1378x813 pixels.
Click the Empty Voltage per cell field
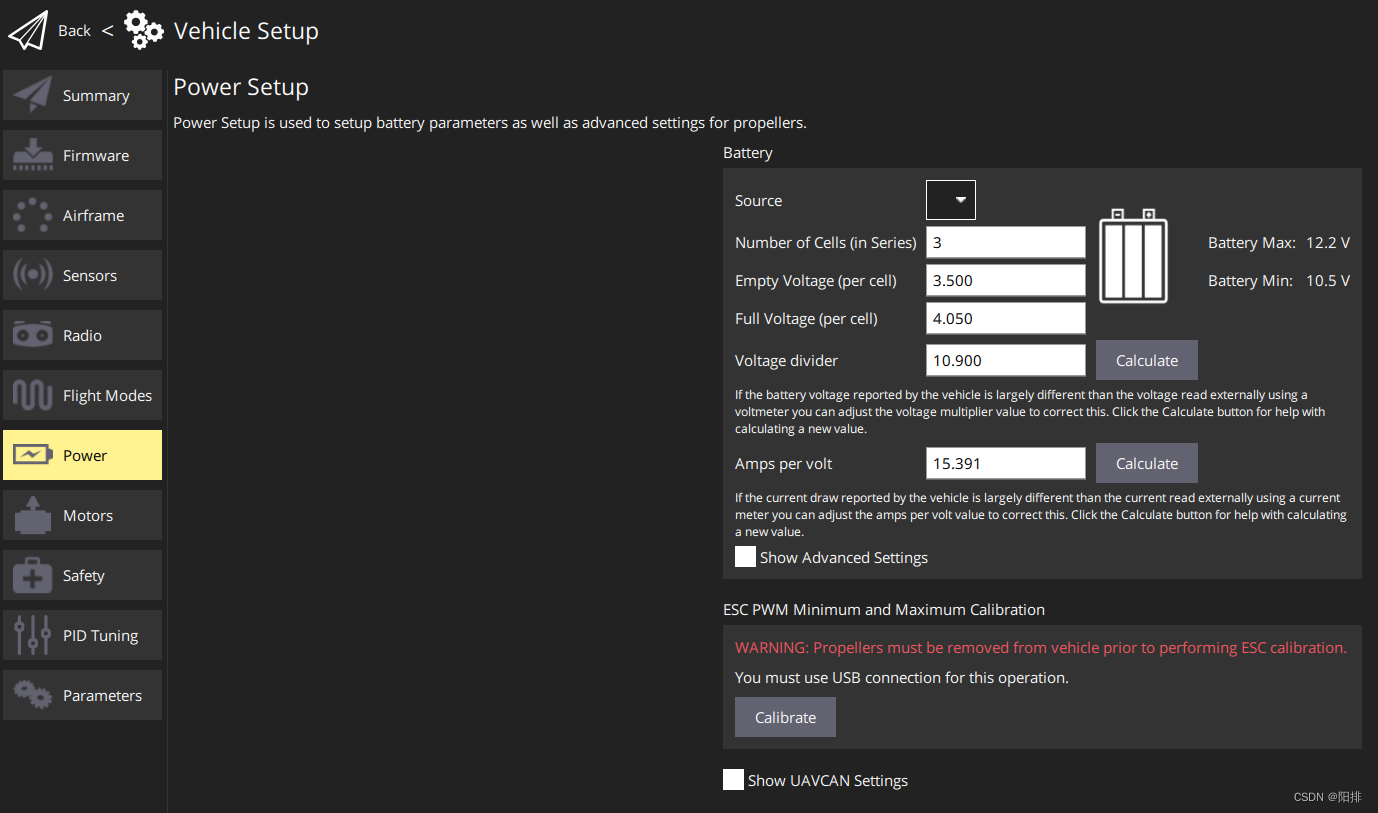point(1006,280)
